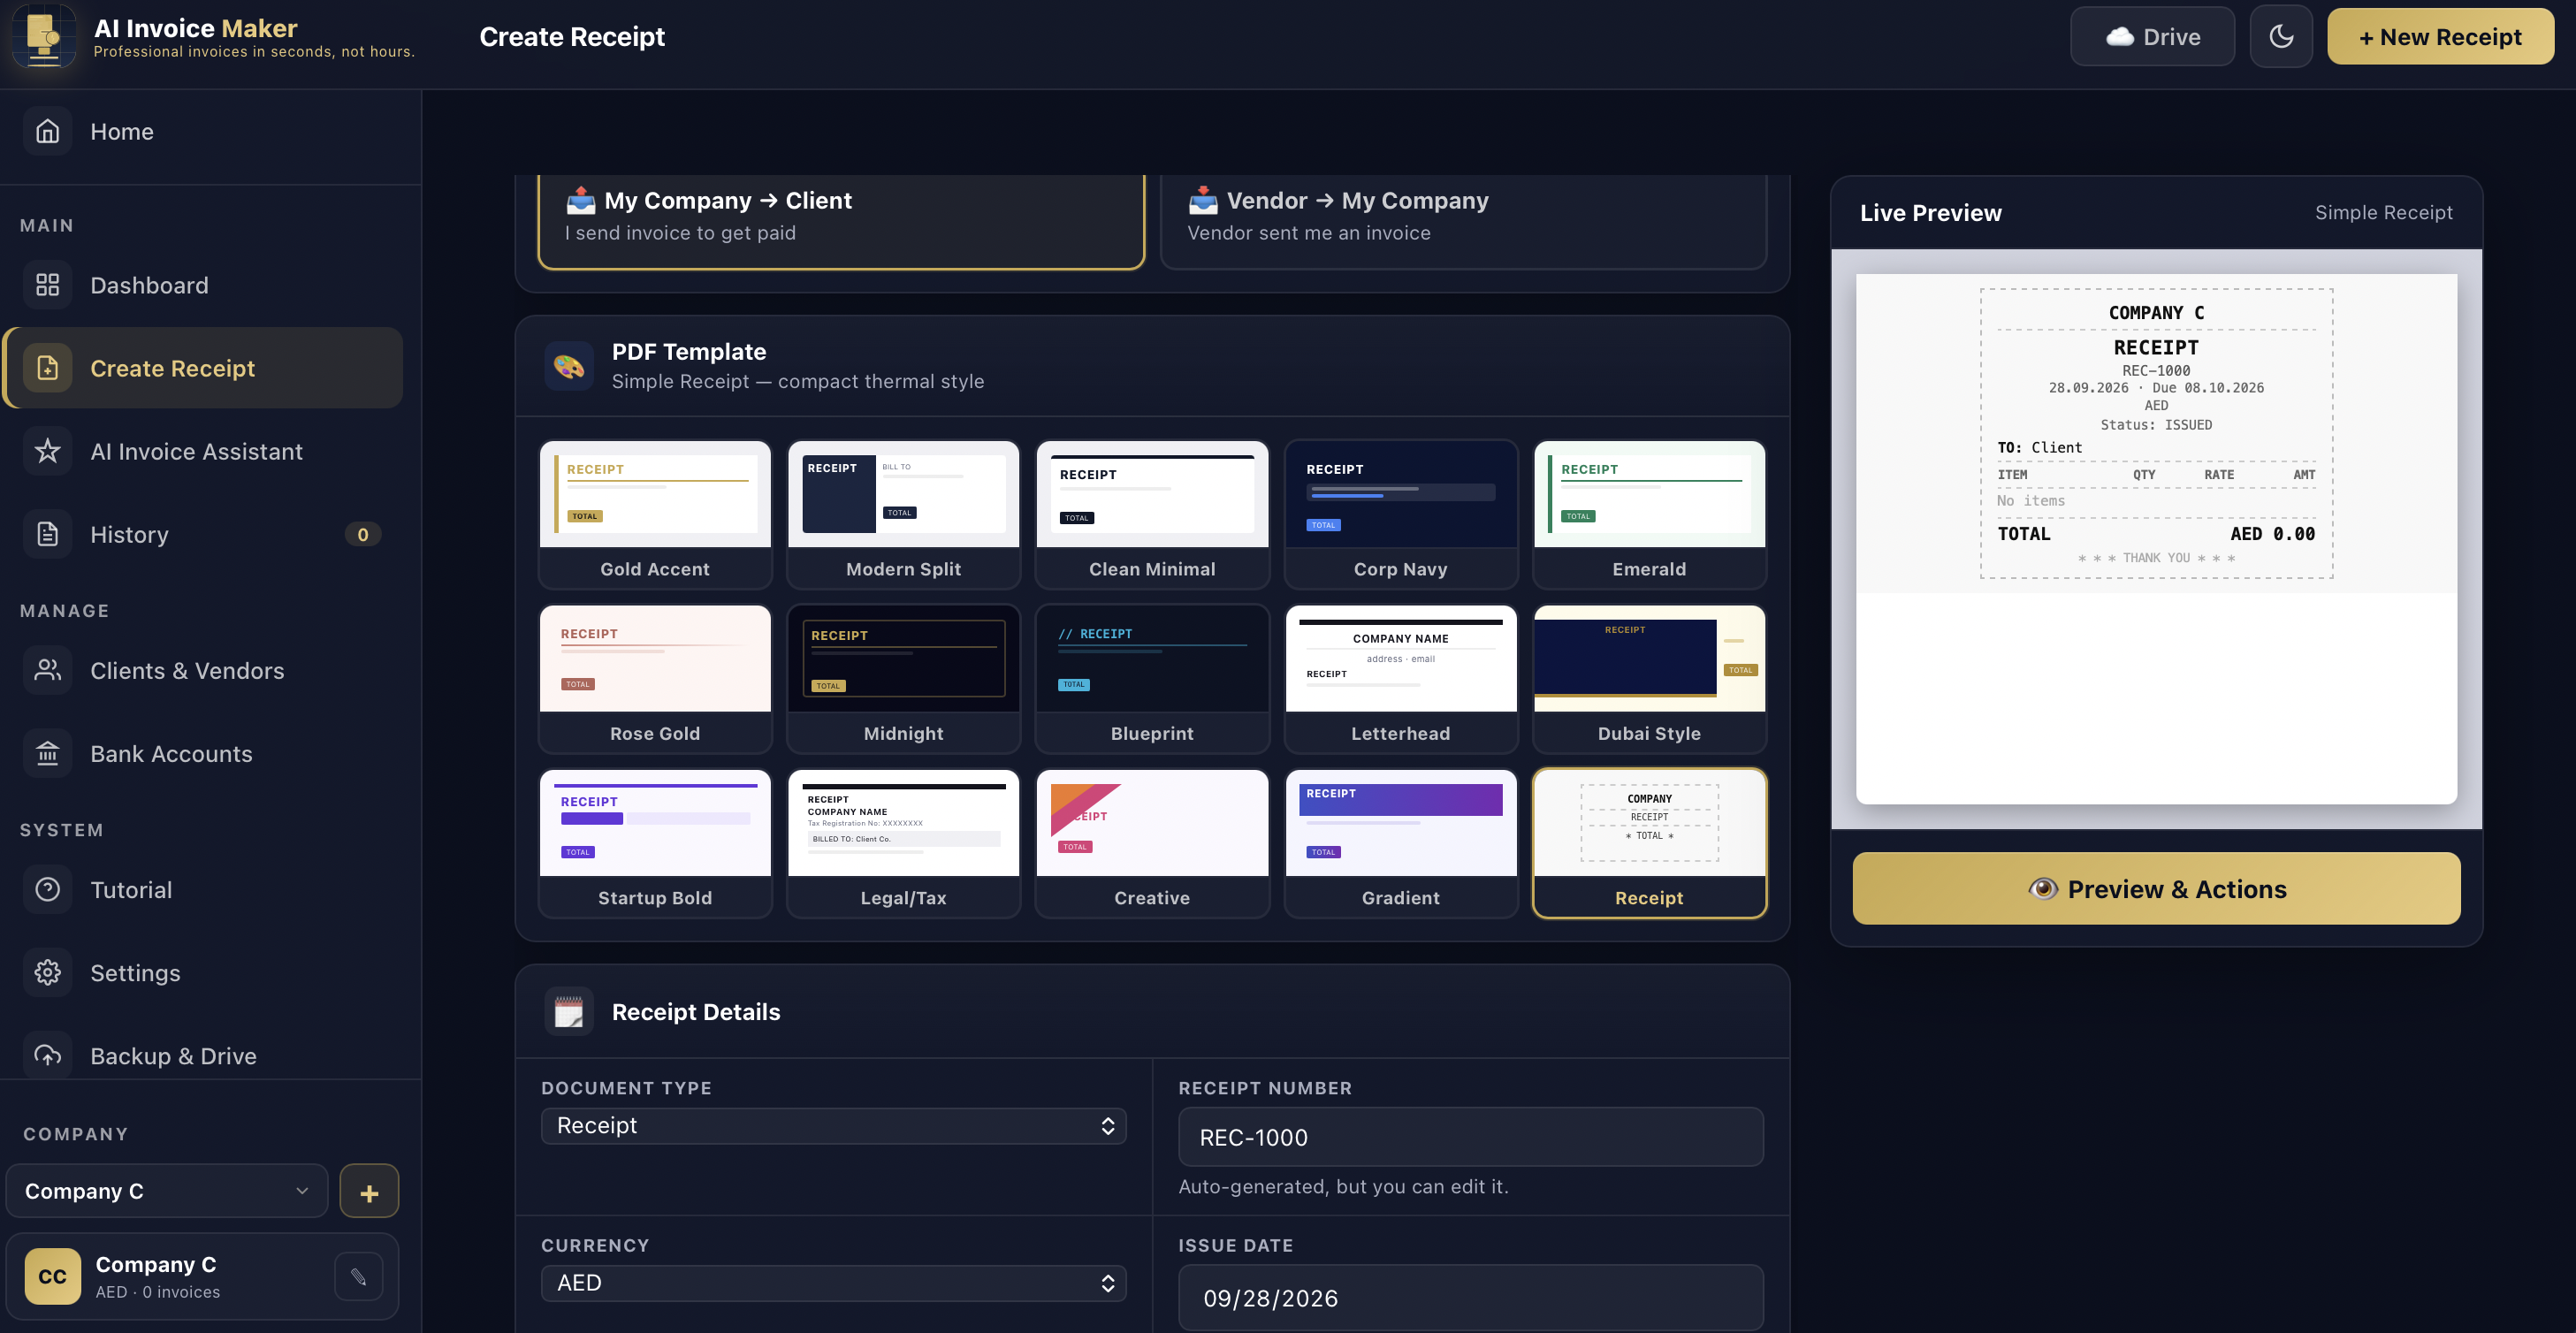Click the live receipt preview page

(x=2156, y=538)
